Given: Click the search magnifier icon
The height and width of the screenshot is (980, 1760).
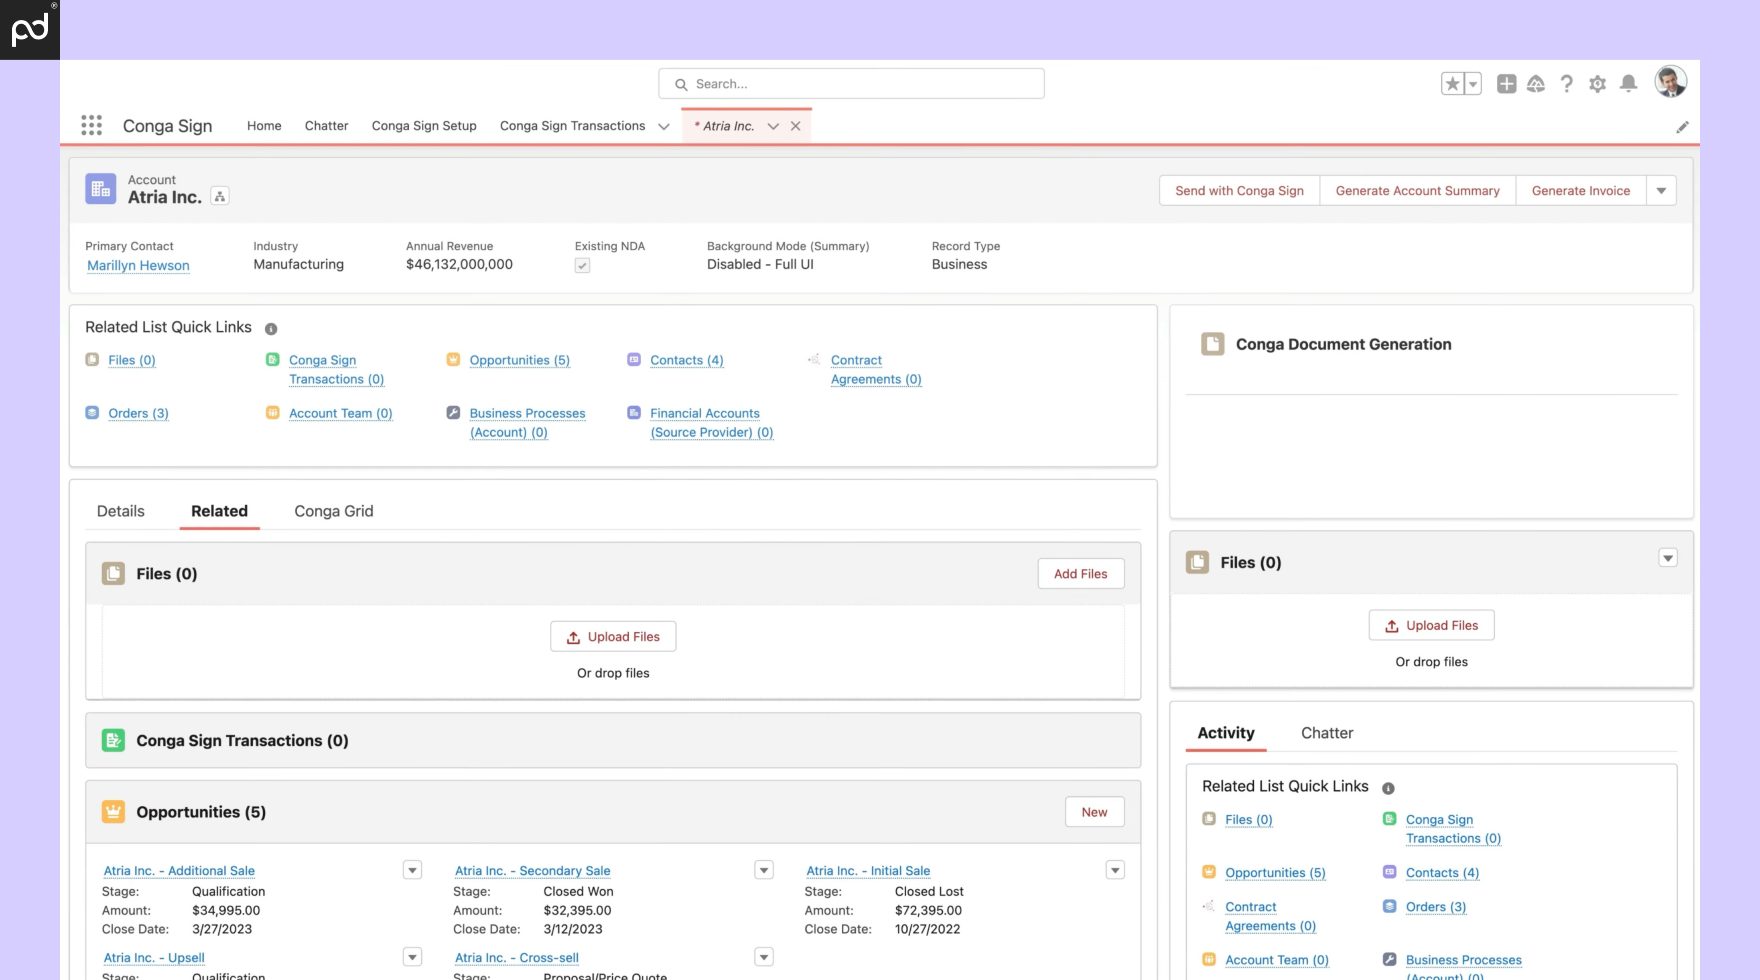Looking at the screenshot, I should pos(681,85).
